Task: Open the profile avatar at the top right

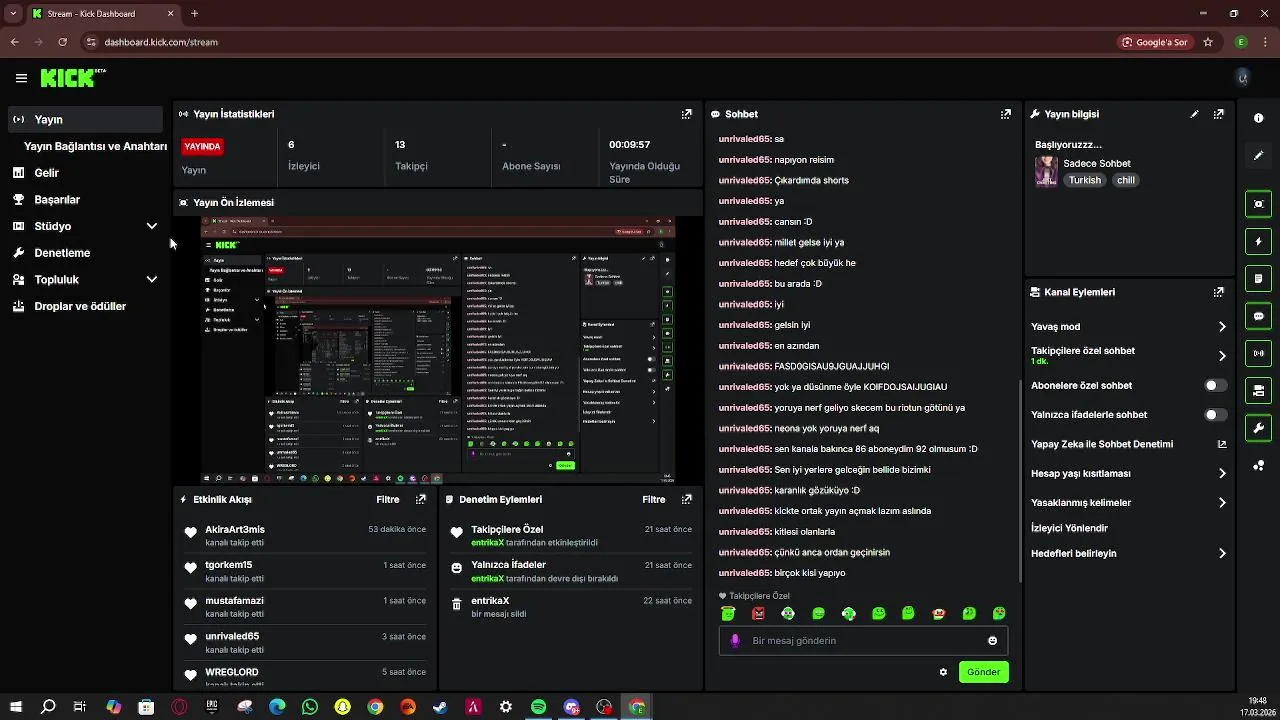Action: click(1243, 78)
